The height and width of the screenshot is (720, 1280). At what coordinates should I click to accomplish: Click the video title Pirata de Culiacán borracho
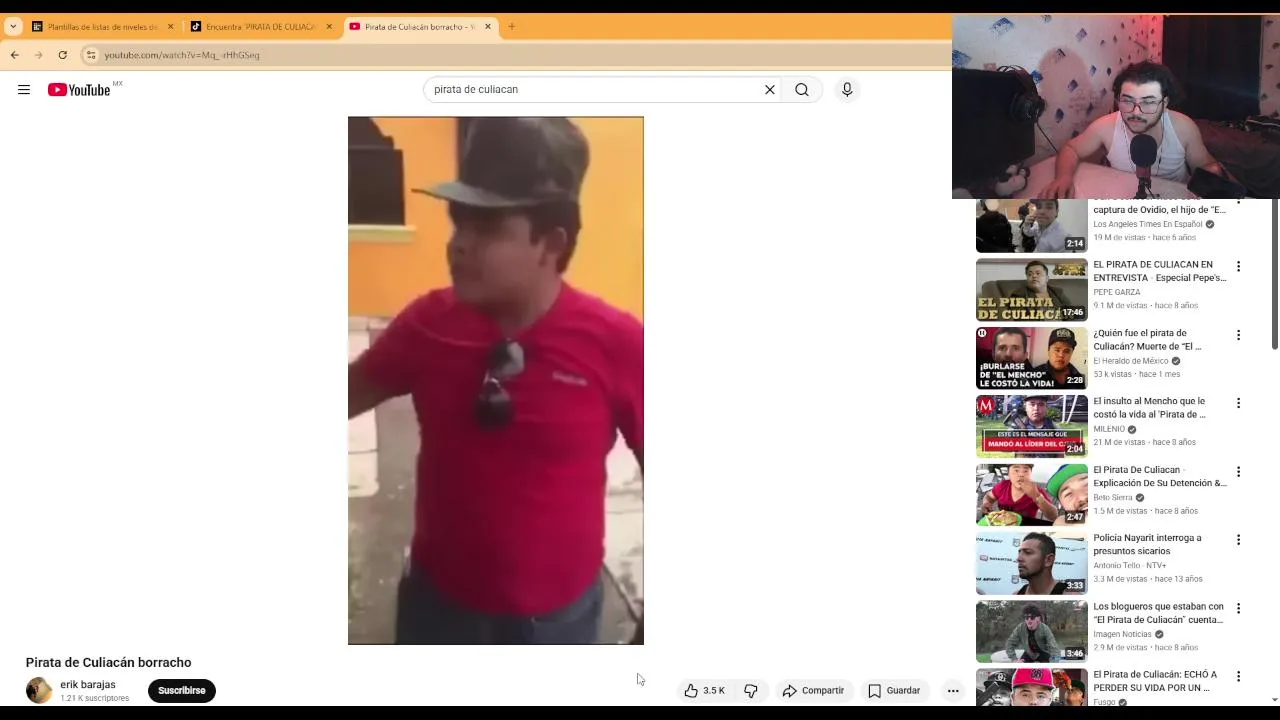108,663
